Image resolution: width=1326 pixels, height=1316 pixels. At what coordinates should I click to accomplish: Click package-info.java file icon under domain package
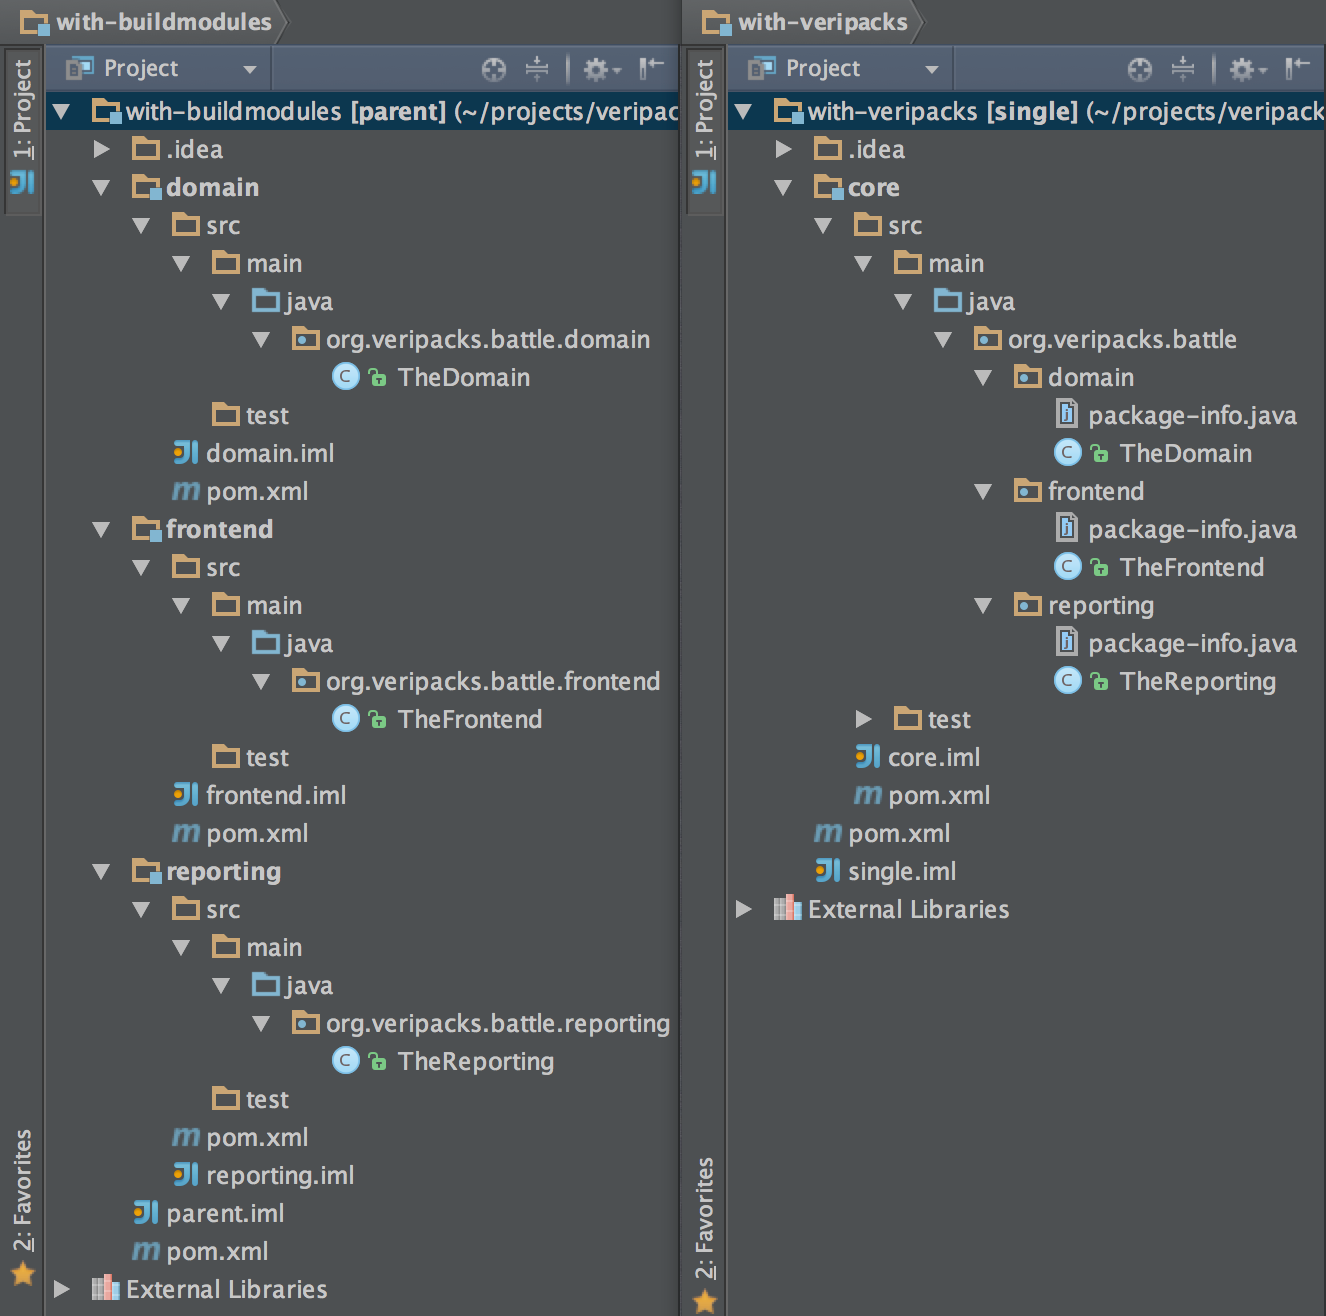(x=1067, y=415)
